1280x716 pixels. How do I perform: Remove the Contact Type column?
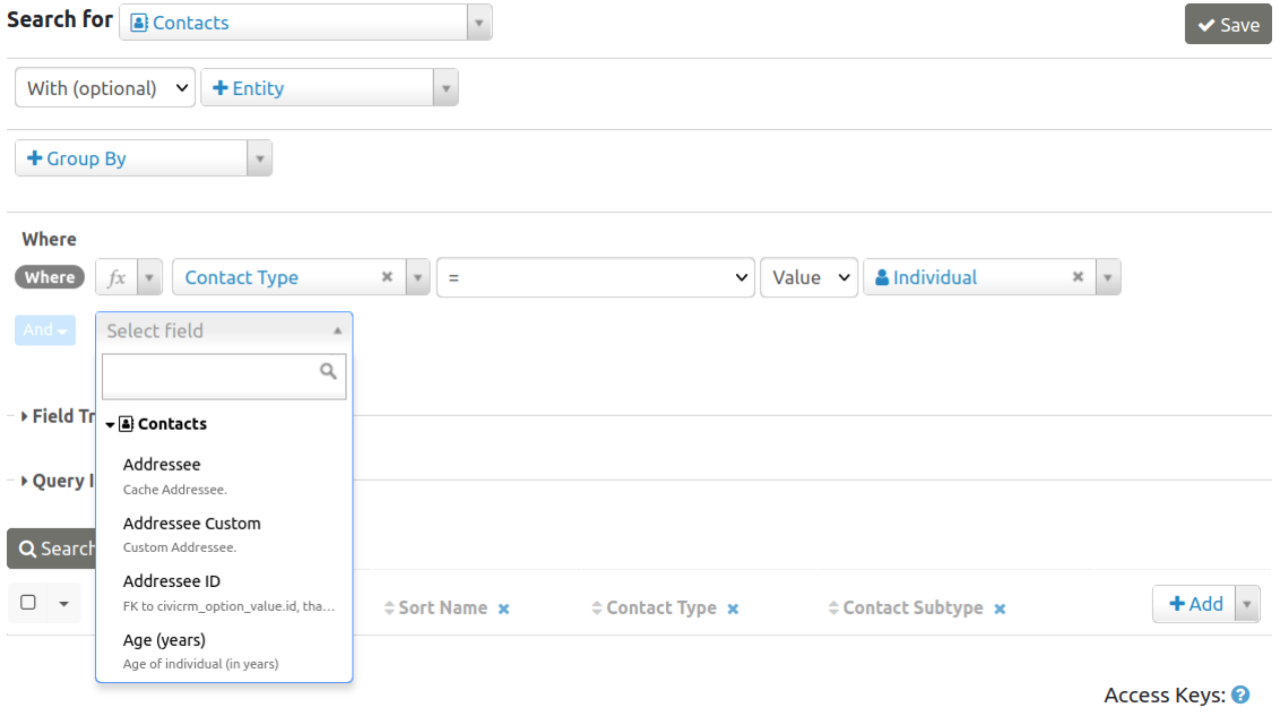733,609
